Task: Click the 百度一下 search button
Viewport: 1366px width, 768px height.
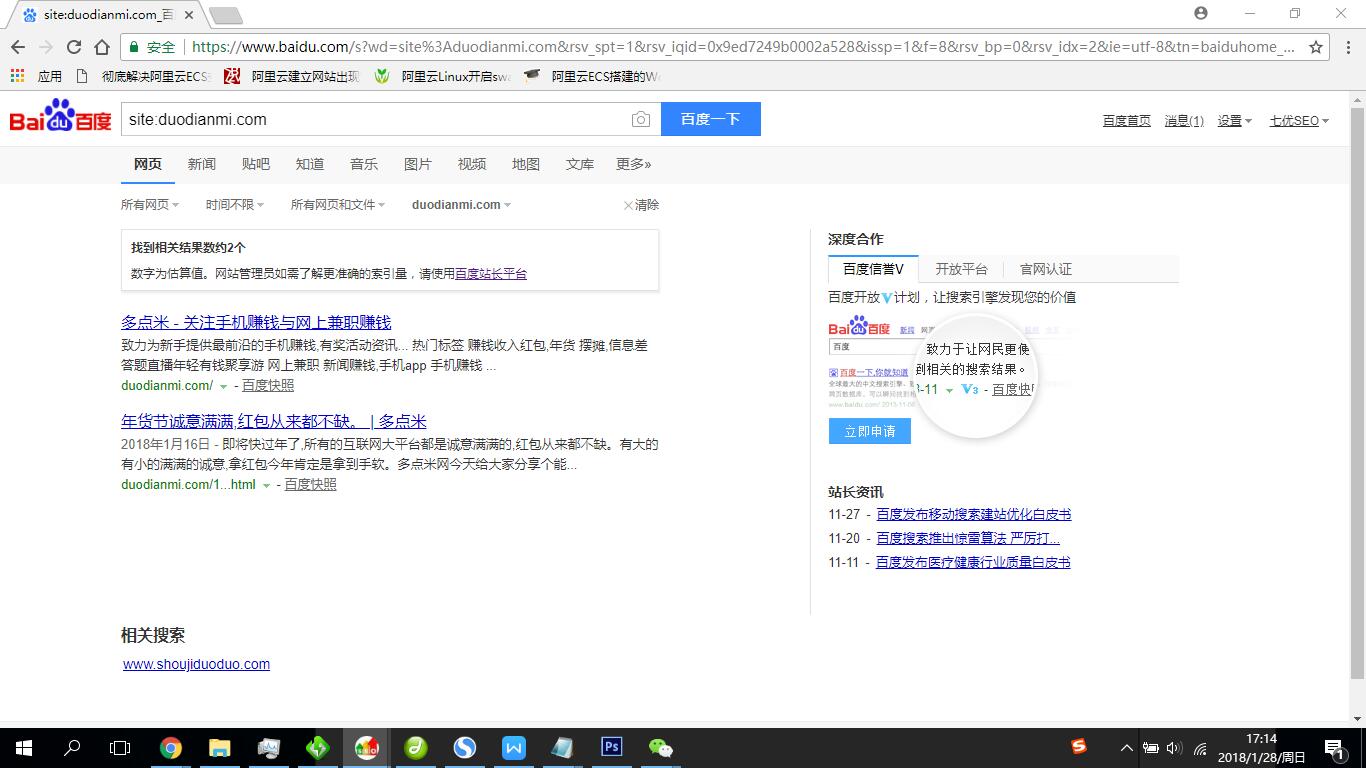Action: coord(711,119)
